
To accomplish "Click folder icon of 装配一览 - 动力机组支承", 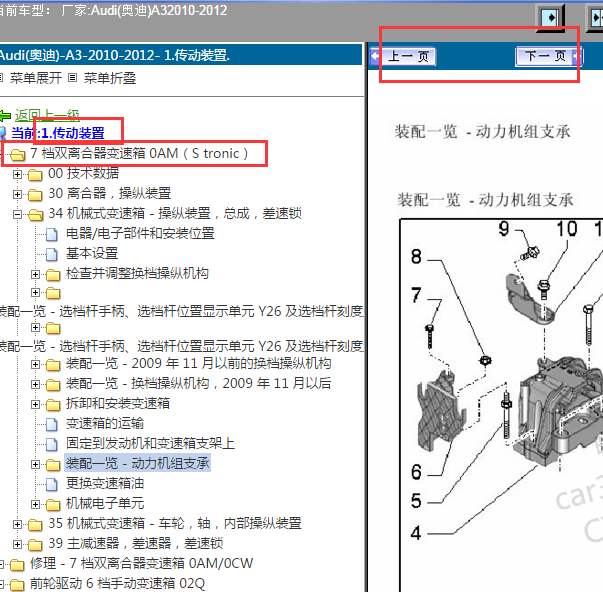I will [53, 465].
